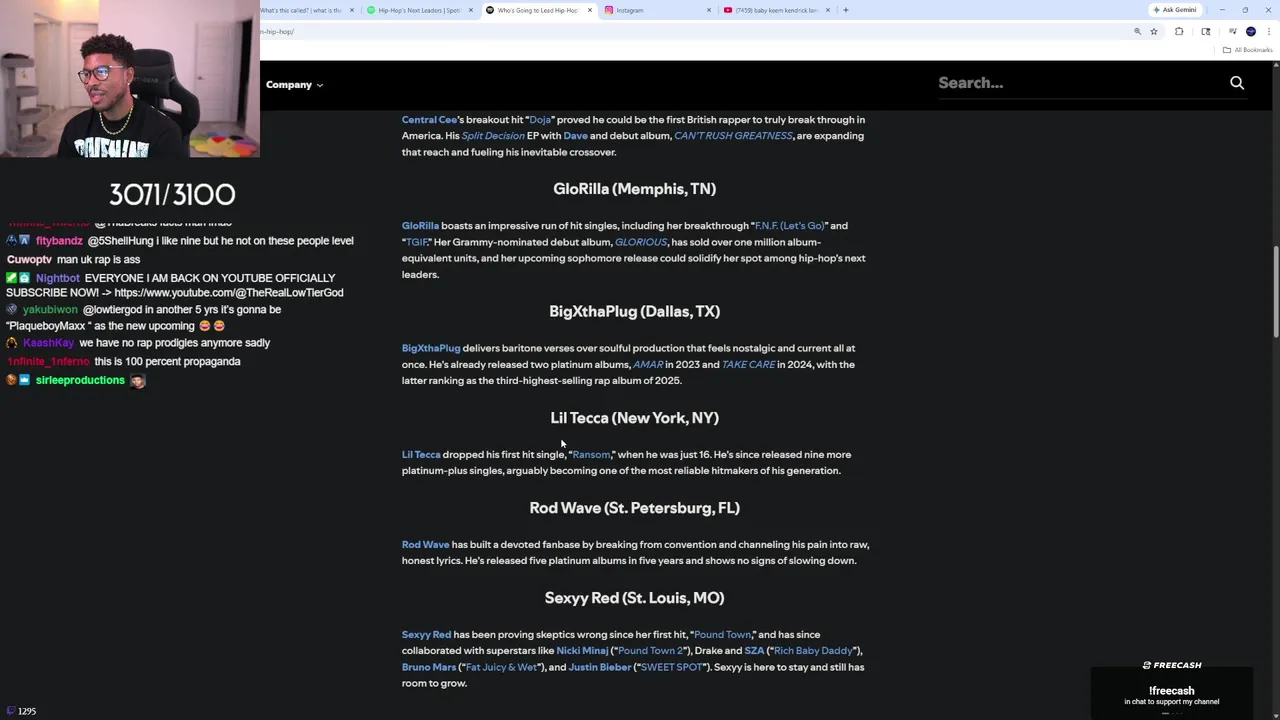1280x720 pixels.
Task: Open the Ransom song link
Action: (590, 455)
